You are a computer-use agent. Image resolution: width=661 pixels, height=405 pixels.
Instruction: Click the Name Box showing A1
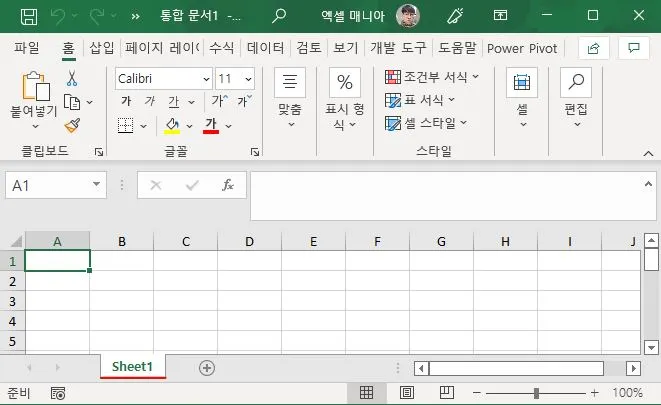coord(56,185)
